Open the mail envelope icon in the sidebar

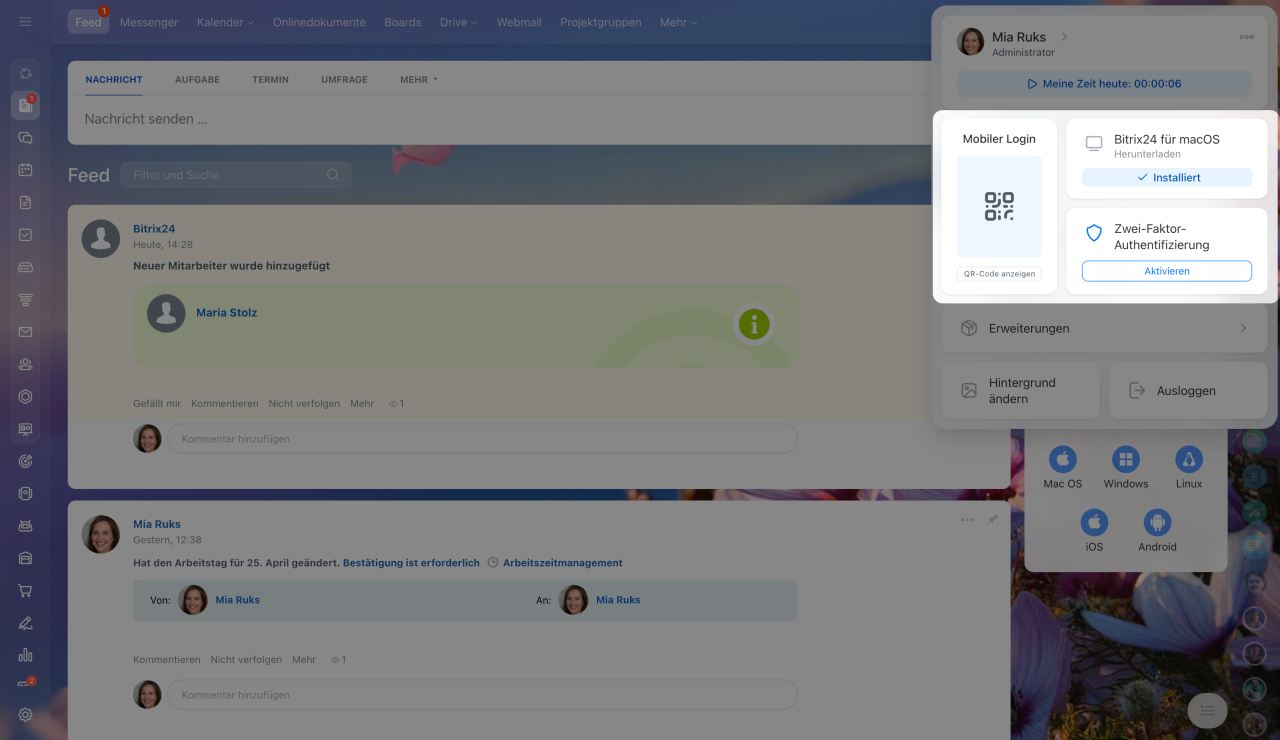click(25, 332)
